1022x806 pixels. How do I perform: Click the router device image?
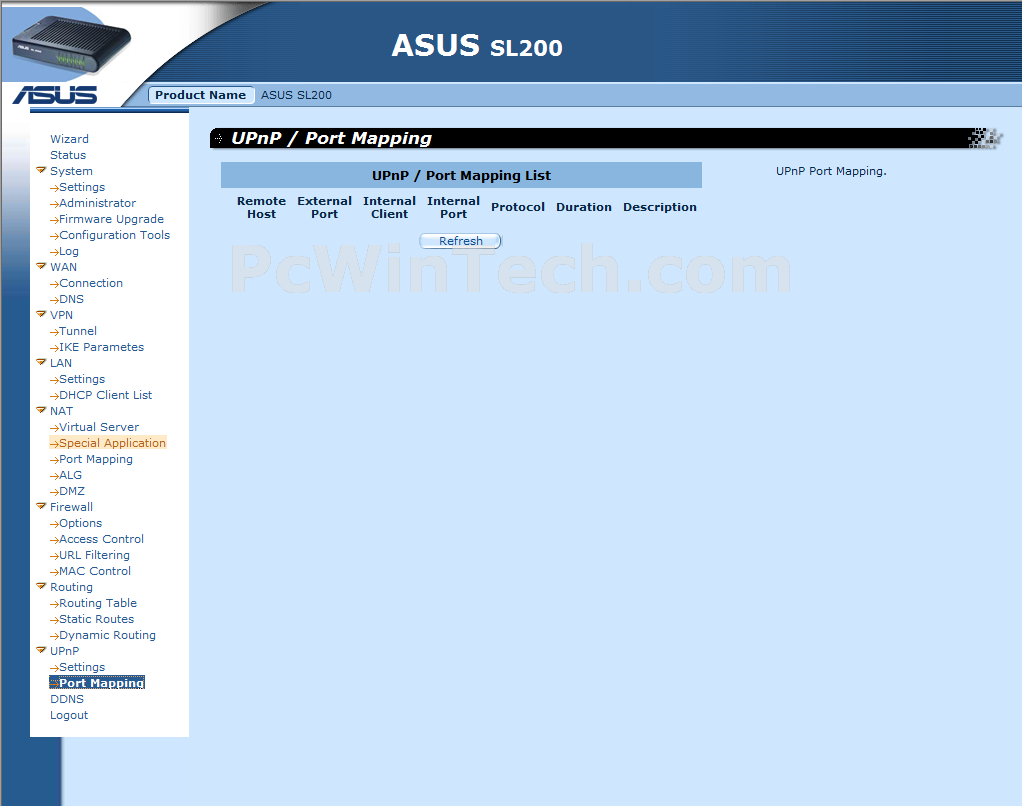click(71, 44)
